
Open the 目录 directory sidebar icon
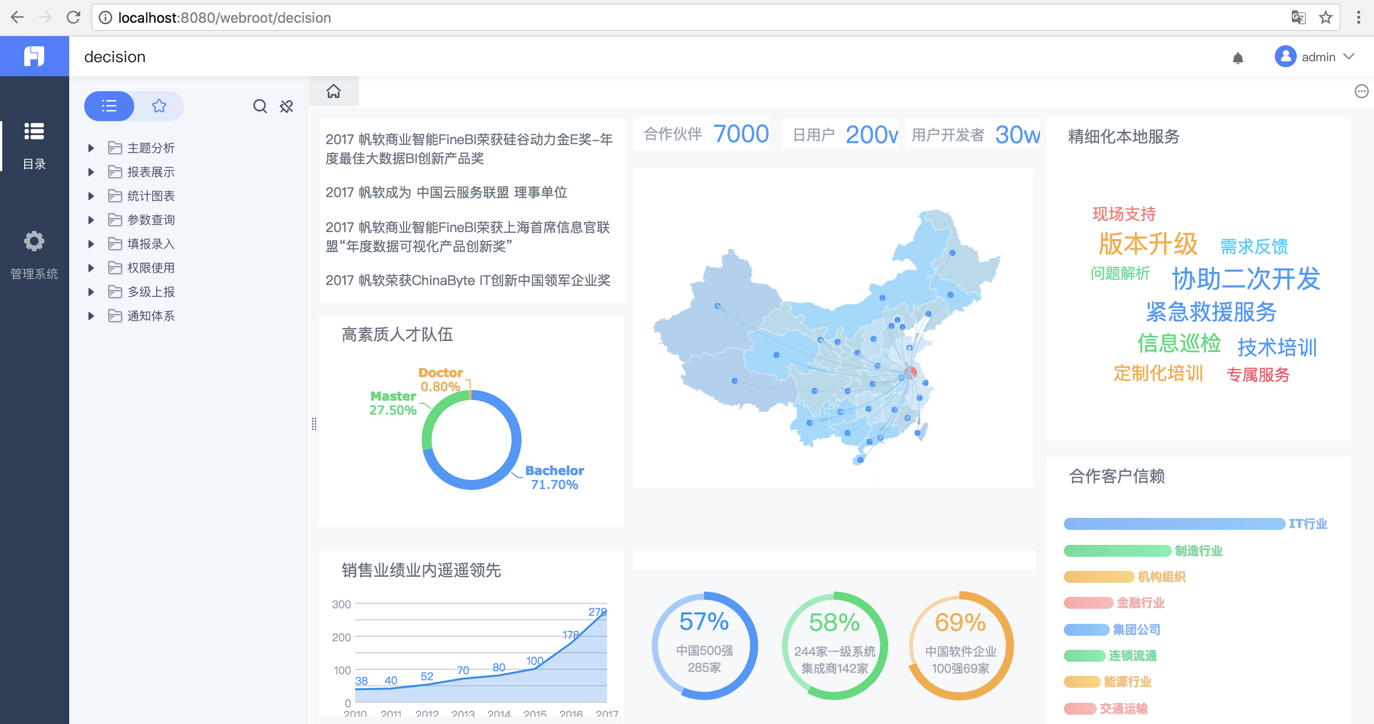[x=34, y=131]
